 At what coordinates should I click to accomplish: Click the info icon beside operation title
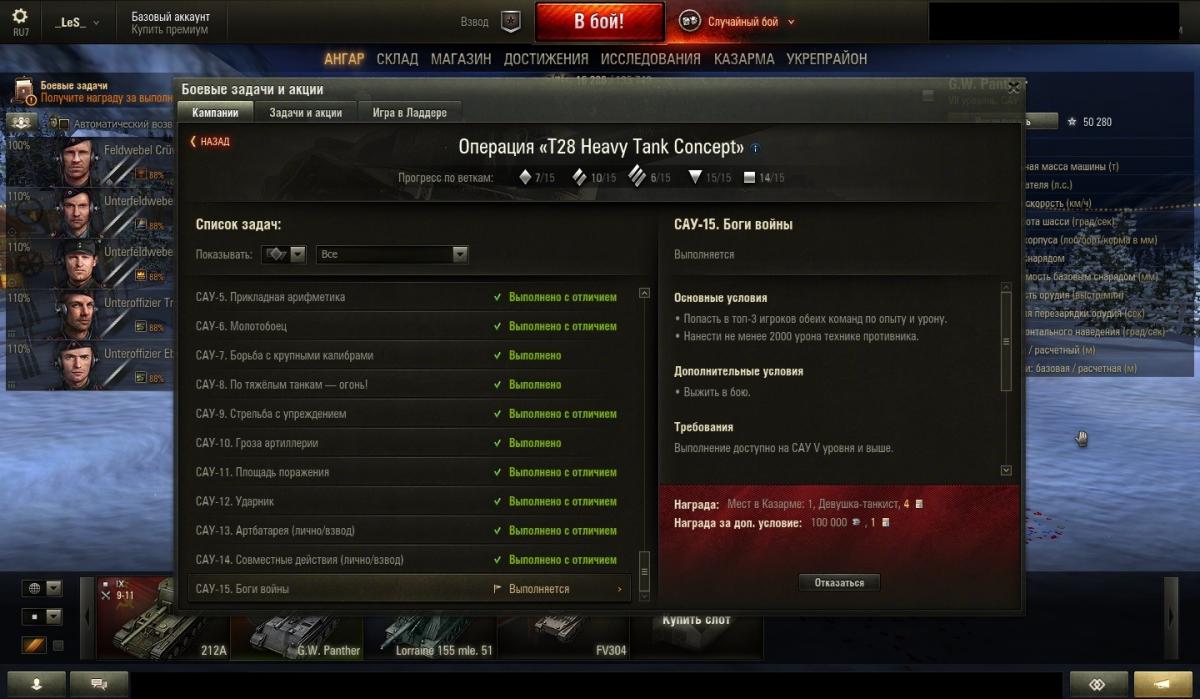[x=755, y=148]
